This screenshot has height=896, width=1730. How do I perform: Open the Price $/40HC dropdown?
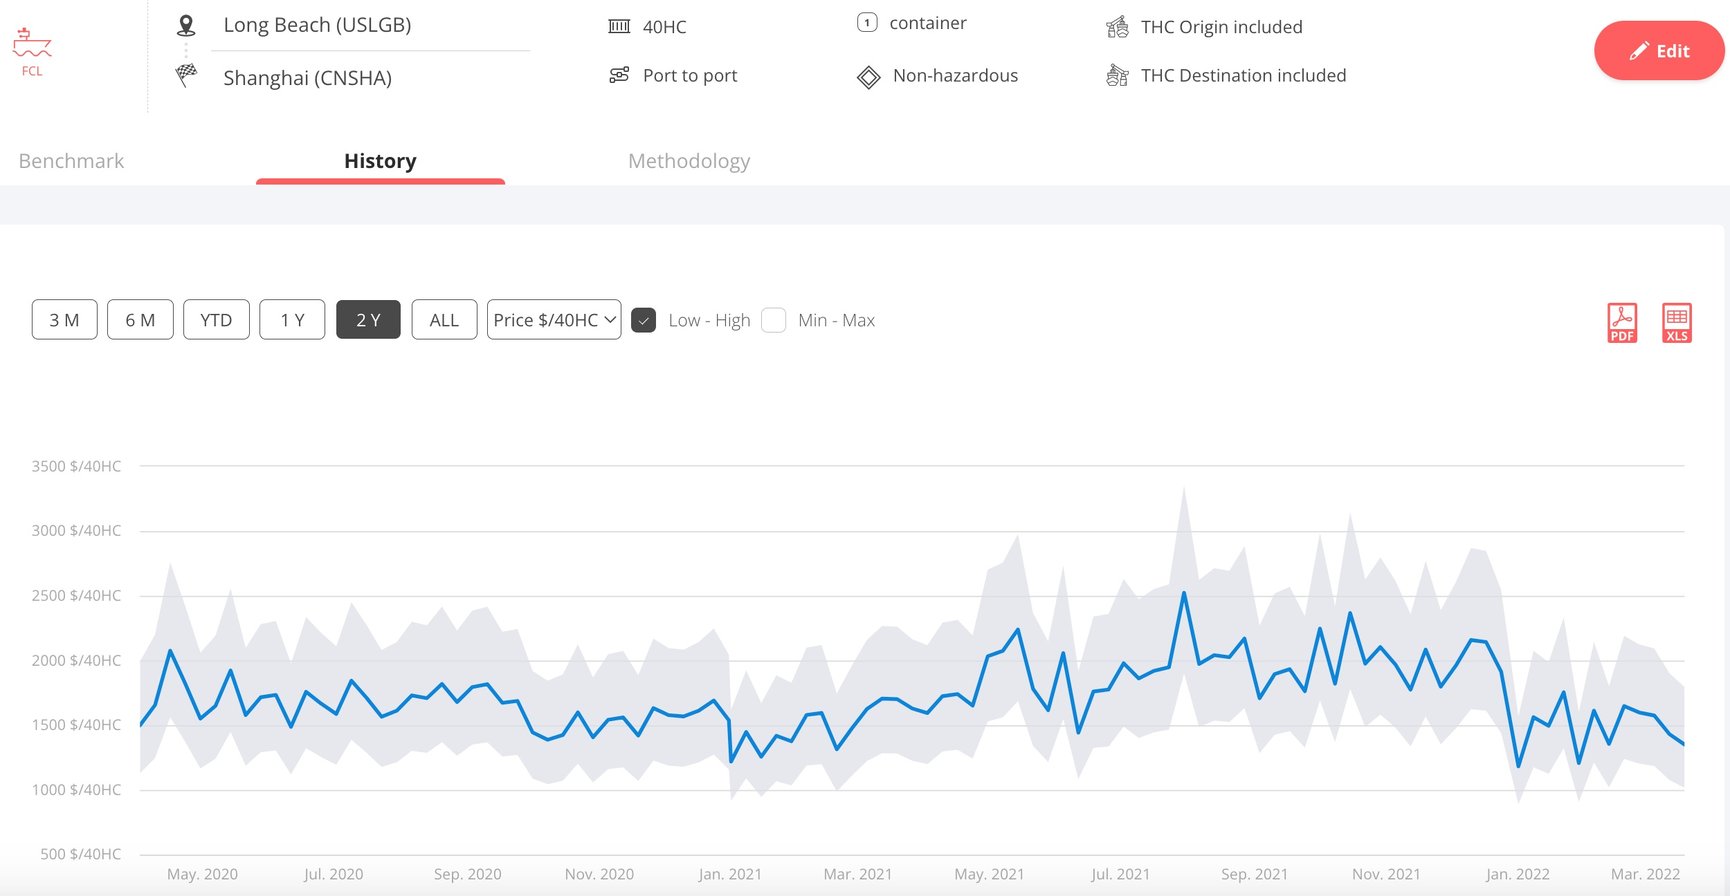click(554, 320)
